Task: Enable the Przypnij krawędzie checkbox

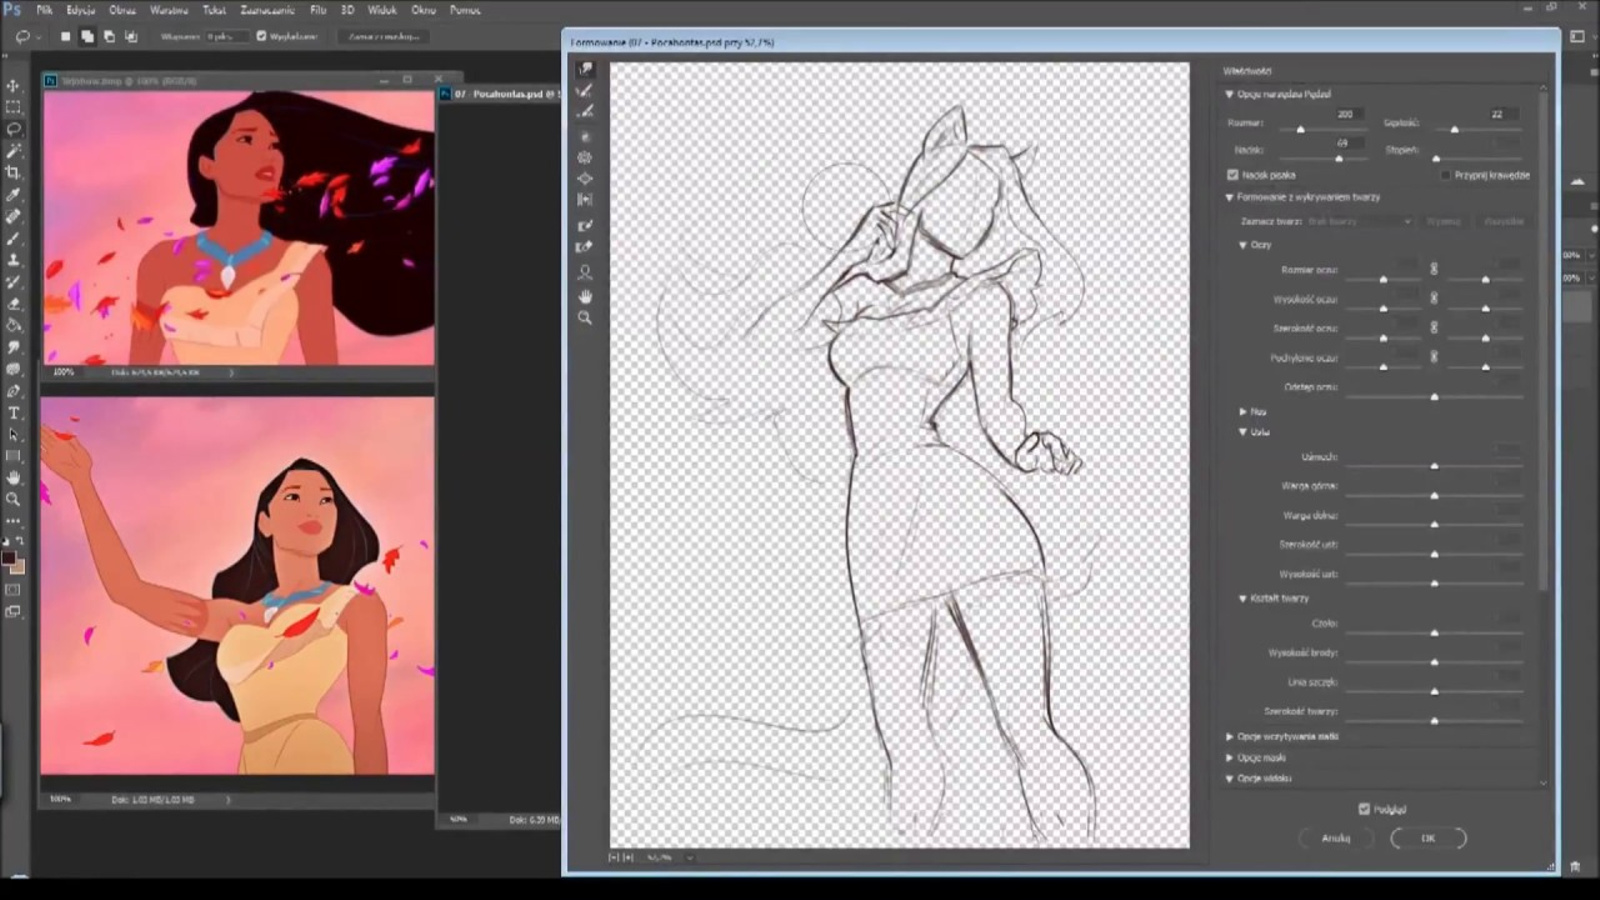Action: tap(1445, 175)
